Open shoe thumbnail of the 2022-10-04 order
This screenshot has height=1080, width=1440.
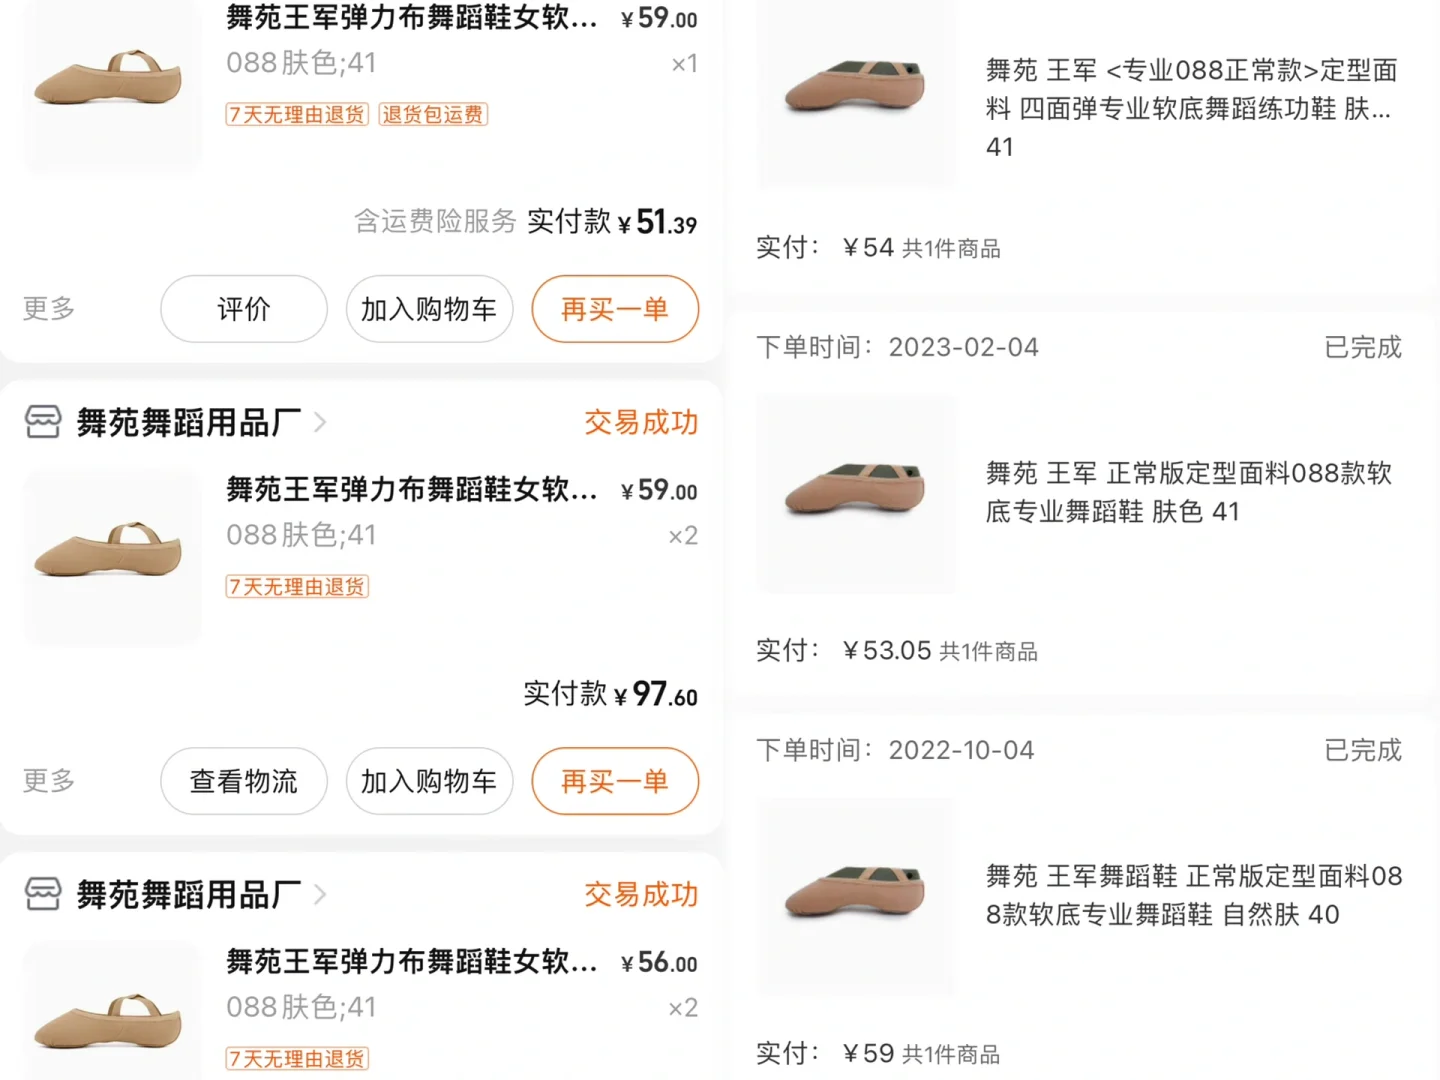[x=856, y=897]
